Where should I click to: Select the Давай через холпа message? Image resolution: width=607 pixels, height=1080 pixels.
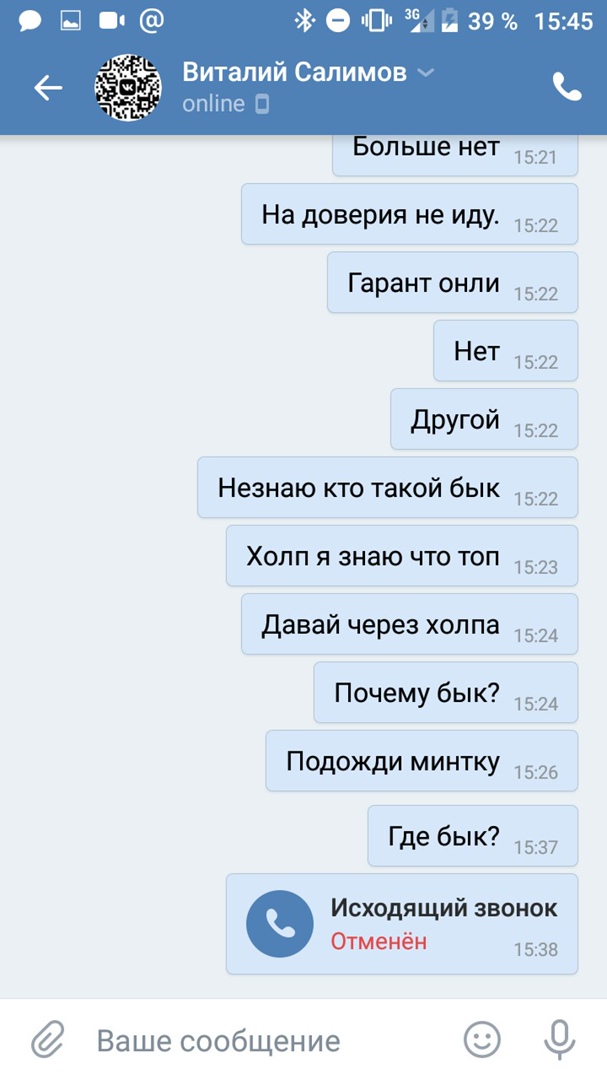[409, 624]
